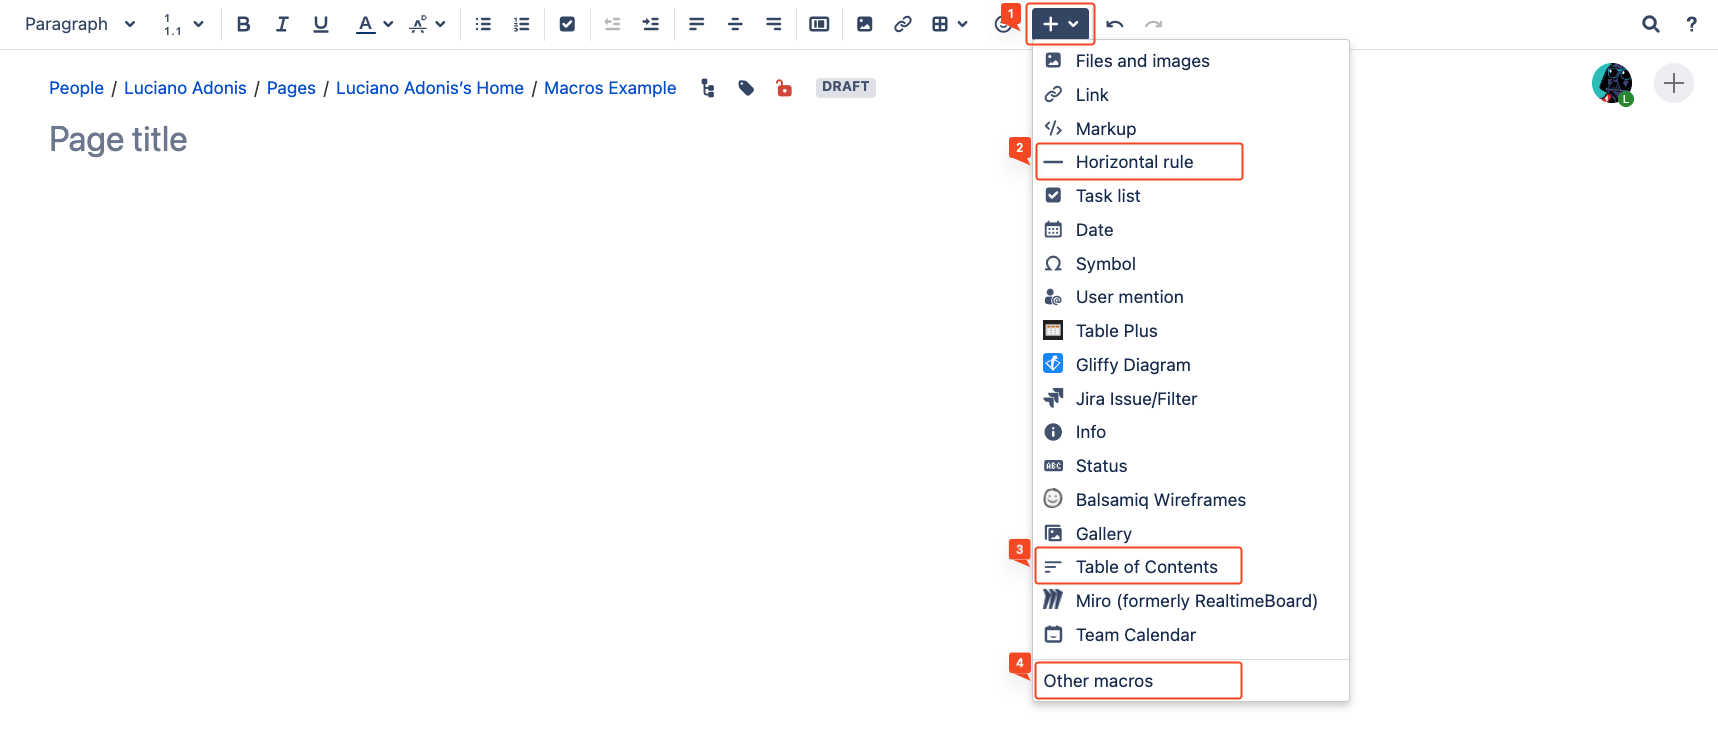The height and width of the screenshot is (730, 1718).
Task: Expand the text color picker arrow
Action: tap(388, 24)
